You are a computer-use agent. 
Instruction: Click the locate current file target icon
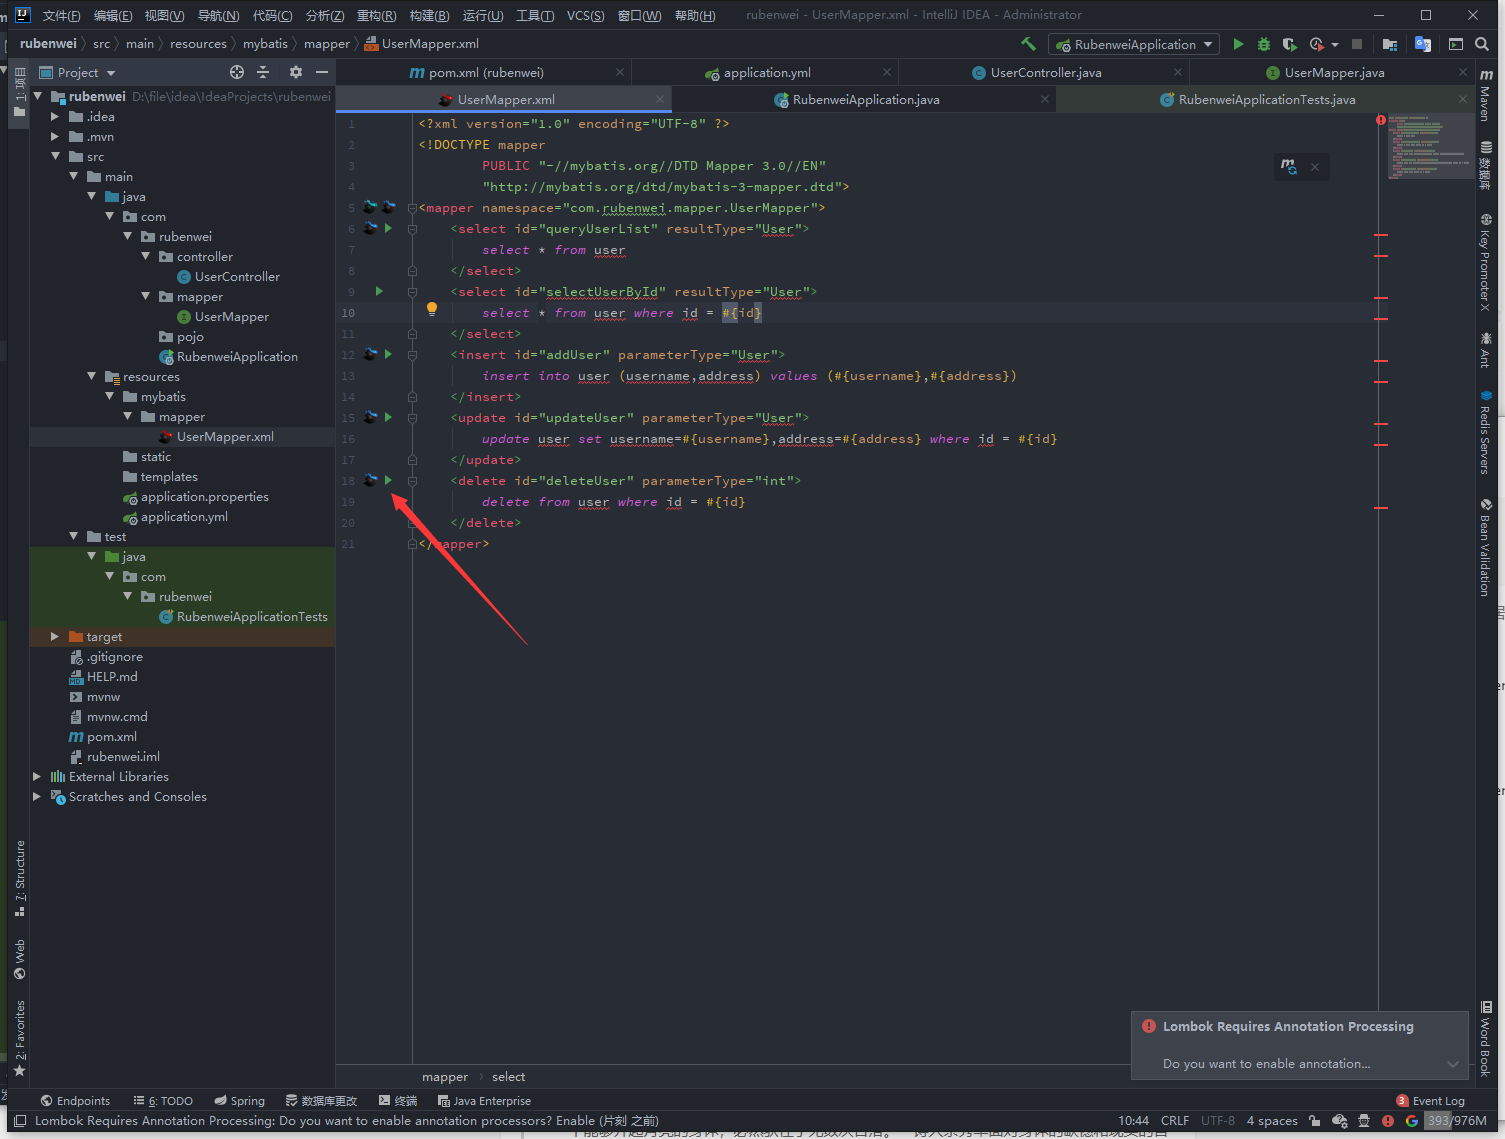[x=237, y=72]
